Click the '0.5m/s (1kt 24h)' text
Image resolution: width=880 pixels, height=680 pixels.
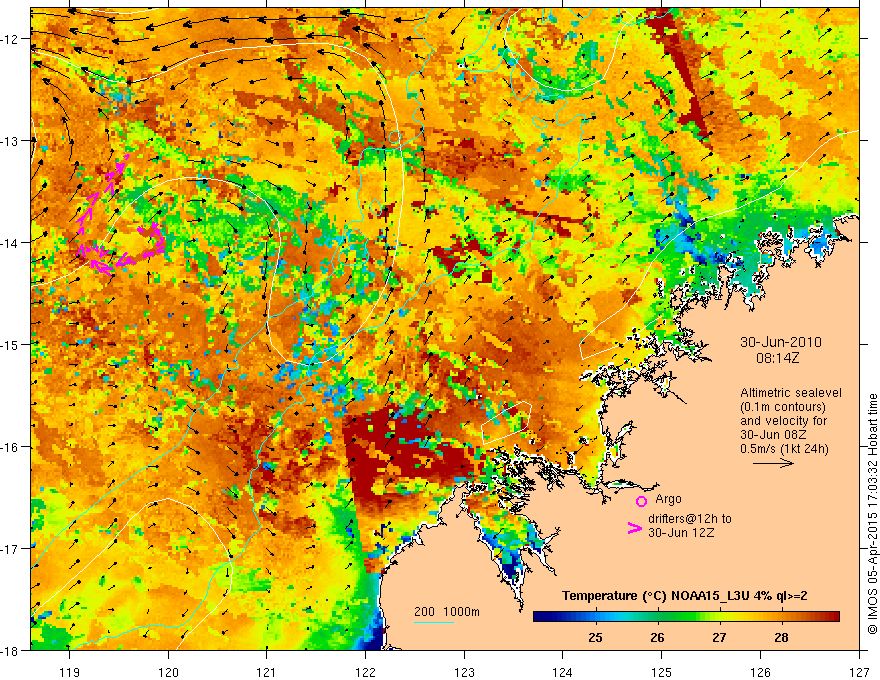[x=784, y=449]
